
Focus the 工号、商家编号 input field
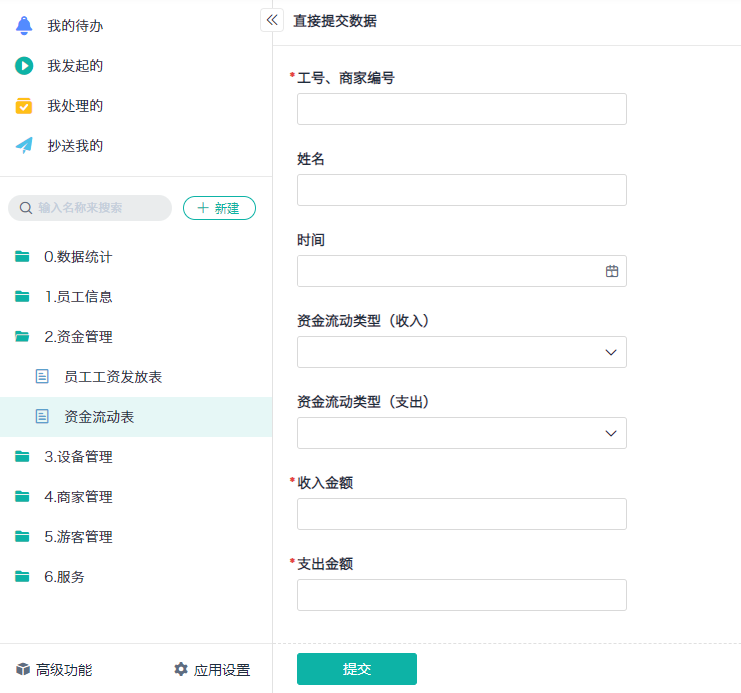(461, 109)
